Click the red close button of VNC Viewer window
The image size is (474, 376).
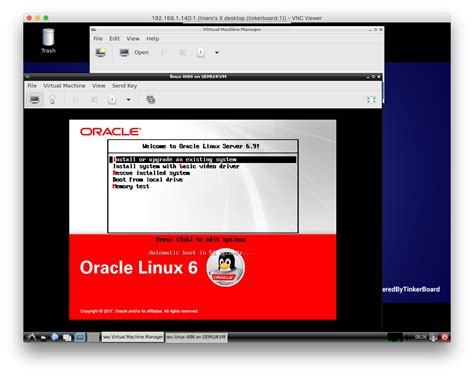click(x=29, y=18)
